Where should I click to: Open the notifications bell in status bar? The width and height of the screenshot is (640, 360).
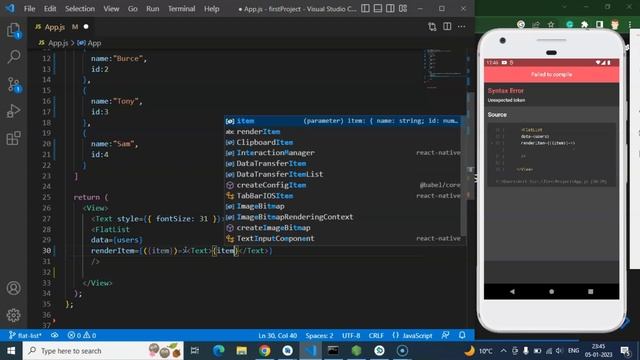(462, 336)
